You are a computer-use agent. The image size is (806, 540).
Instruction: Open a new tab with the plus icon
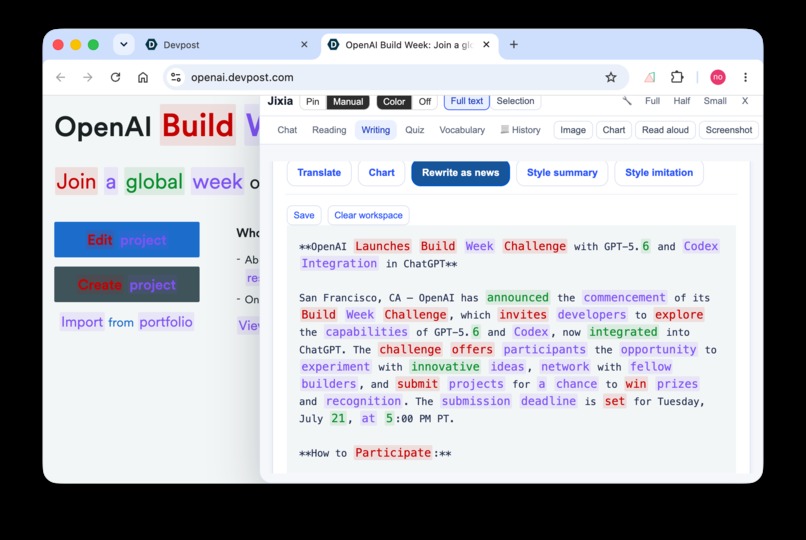(x=514, y=45)
